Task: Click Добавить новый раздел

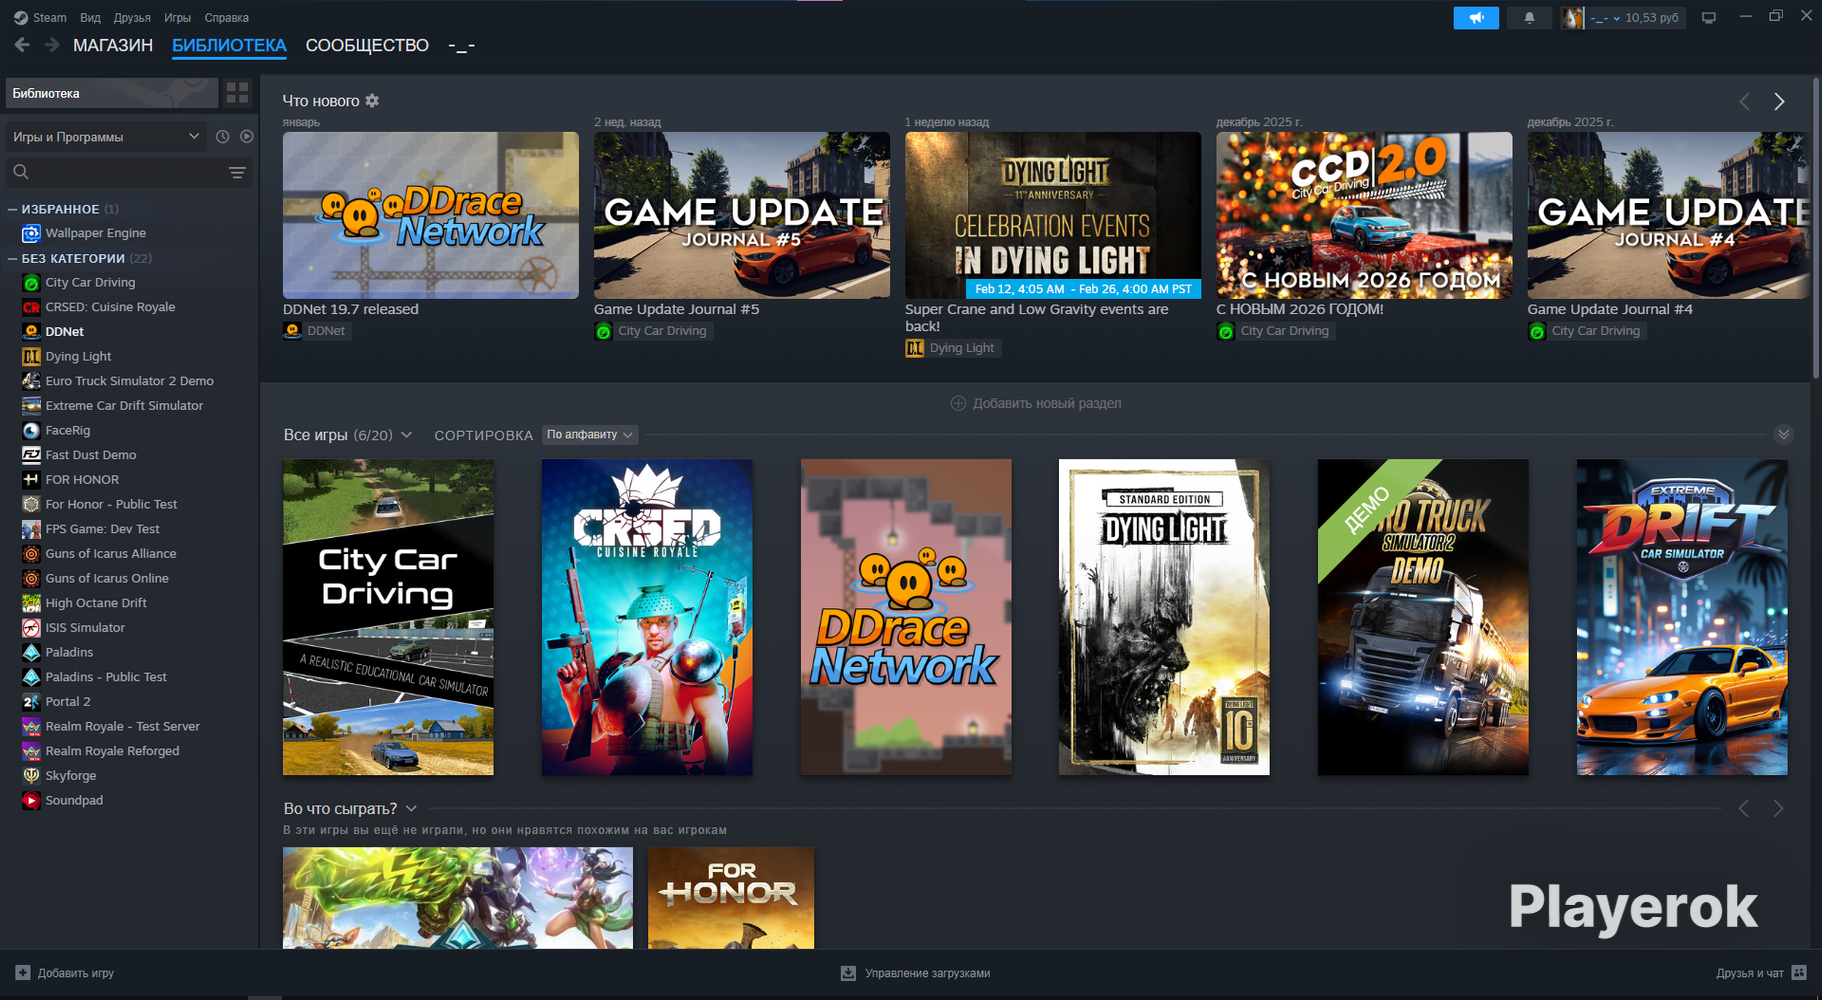Action: [x=1047, y=403]
